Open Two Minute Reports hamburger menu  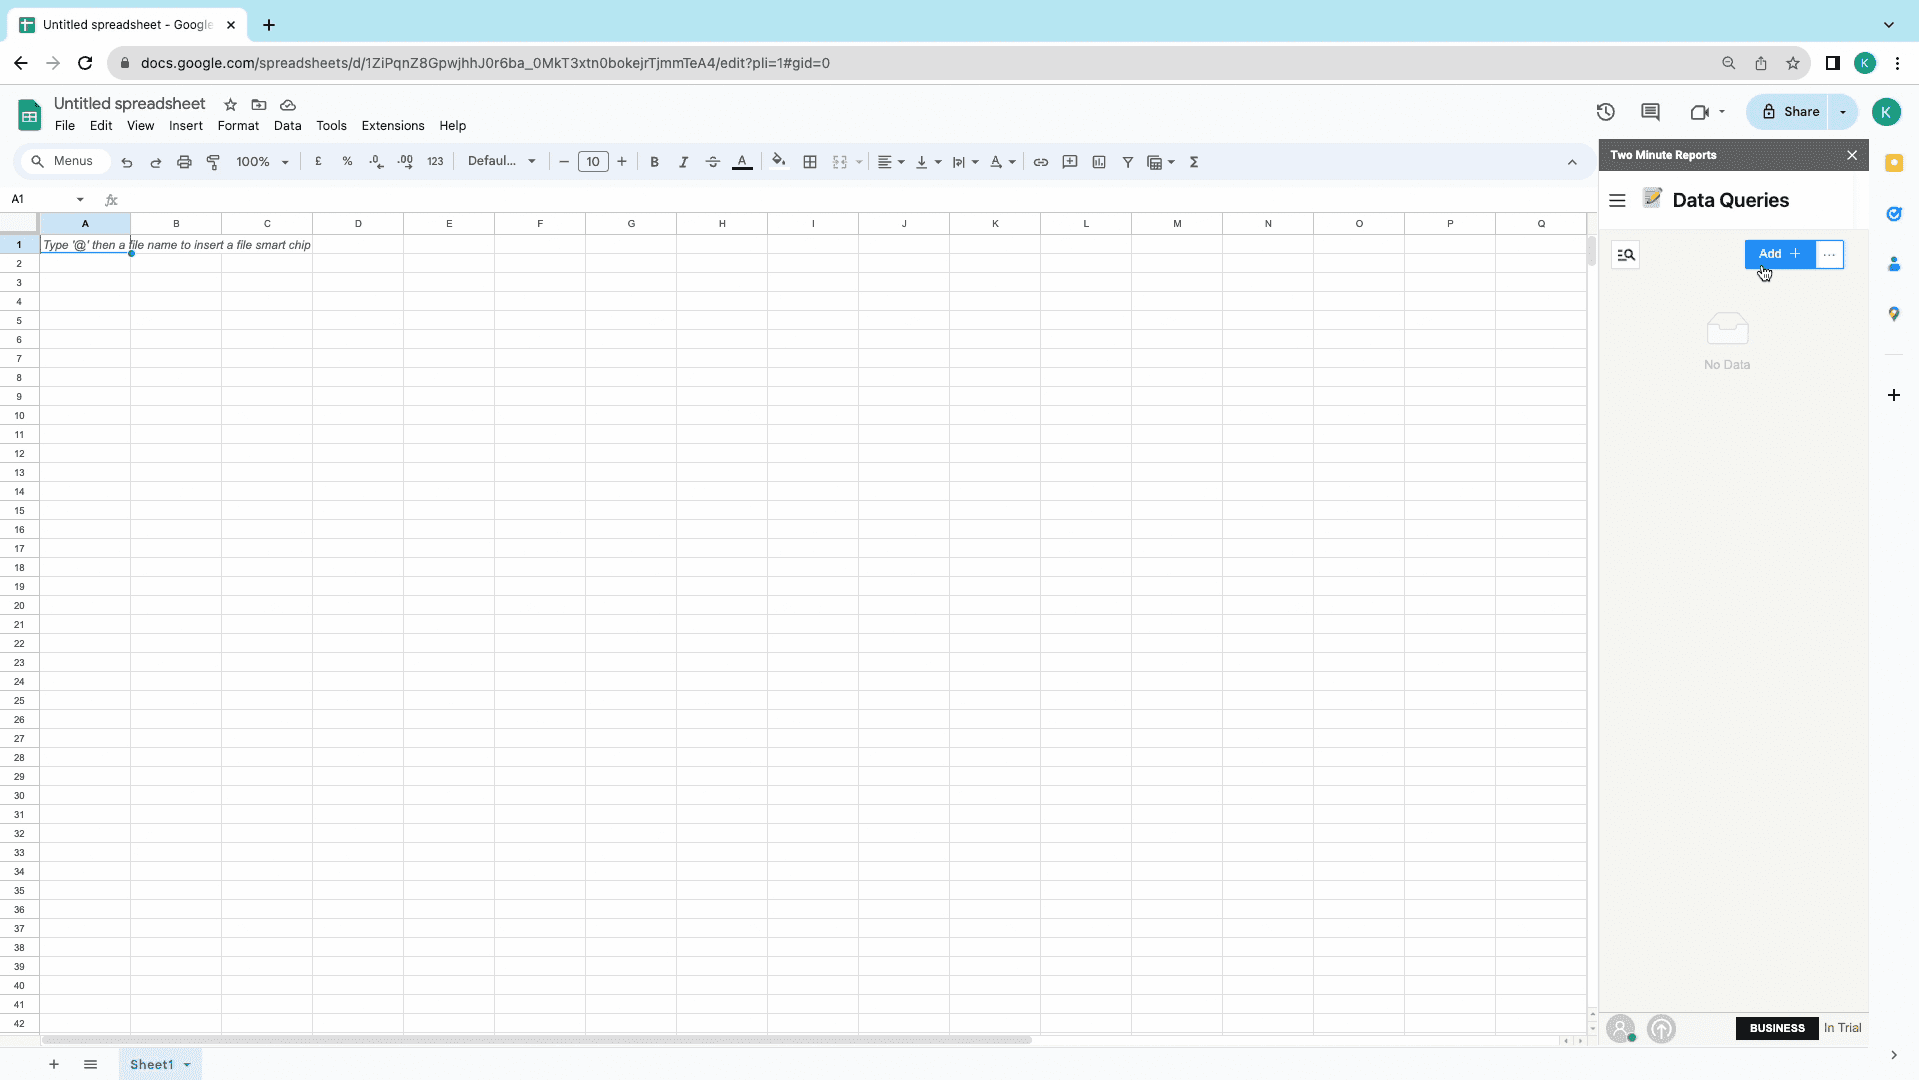1617,200
